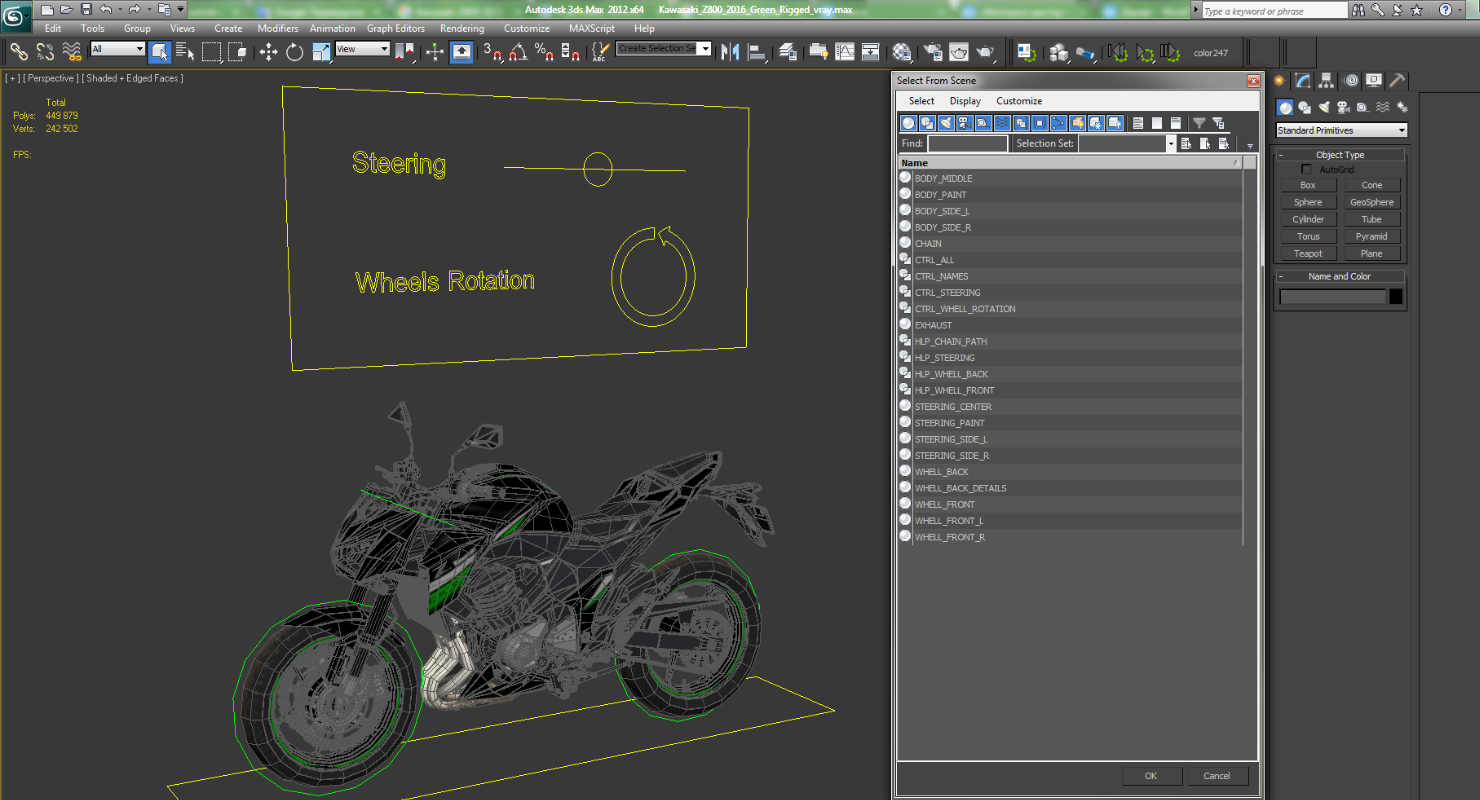
Task: Click the Mirror tool icon
Action: point(729,51)
